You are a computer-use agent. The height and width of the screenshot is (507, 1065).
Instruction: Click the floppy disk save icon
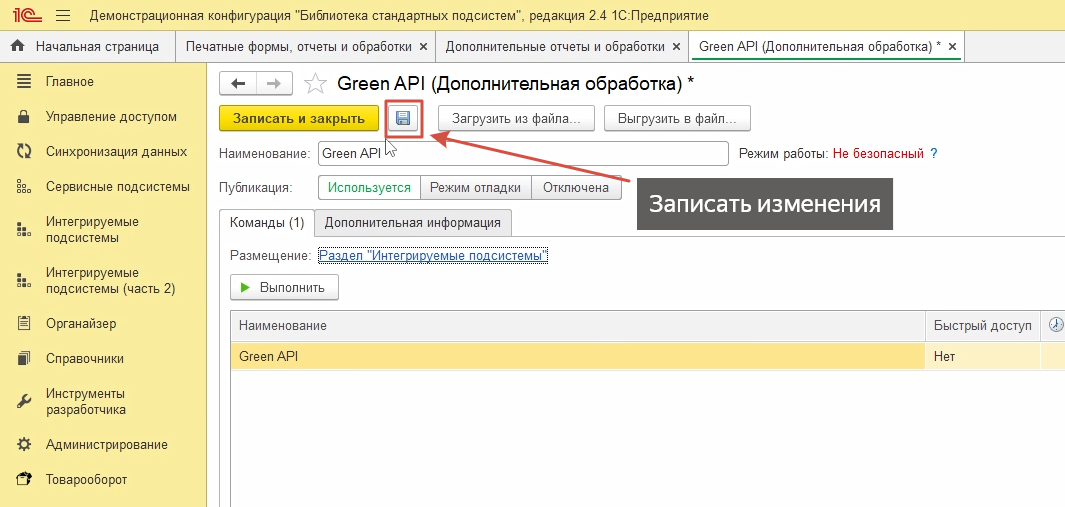pyautogui.click(x=403, y=119)
